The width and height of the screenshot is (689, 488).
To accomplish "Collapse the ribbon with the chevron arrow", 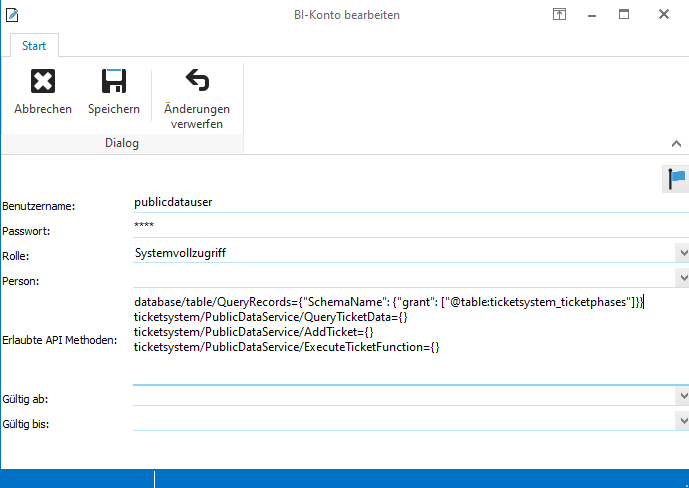I will tap(676, 144).
